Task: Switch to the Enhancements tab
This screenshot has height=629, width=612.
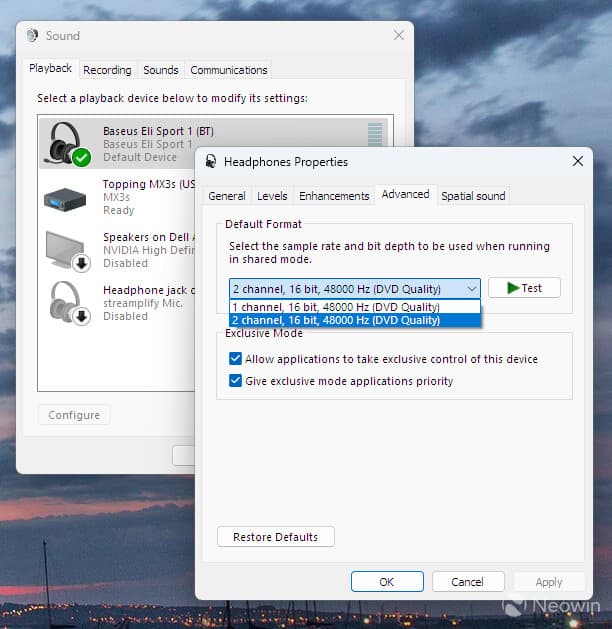Action: click(x=334, y=196)
